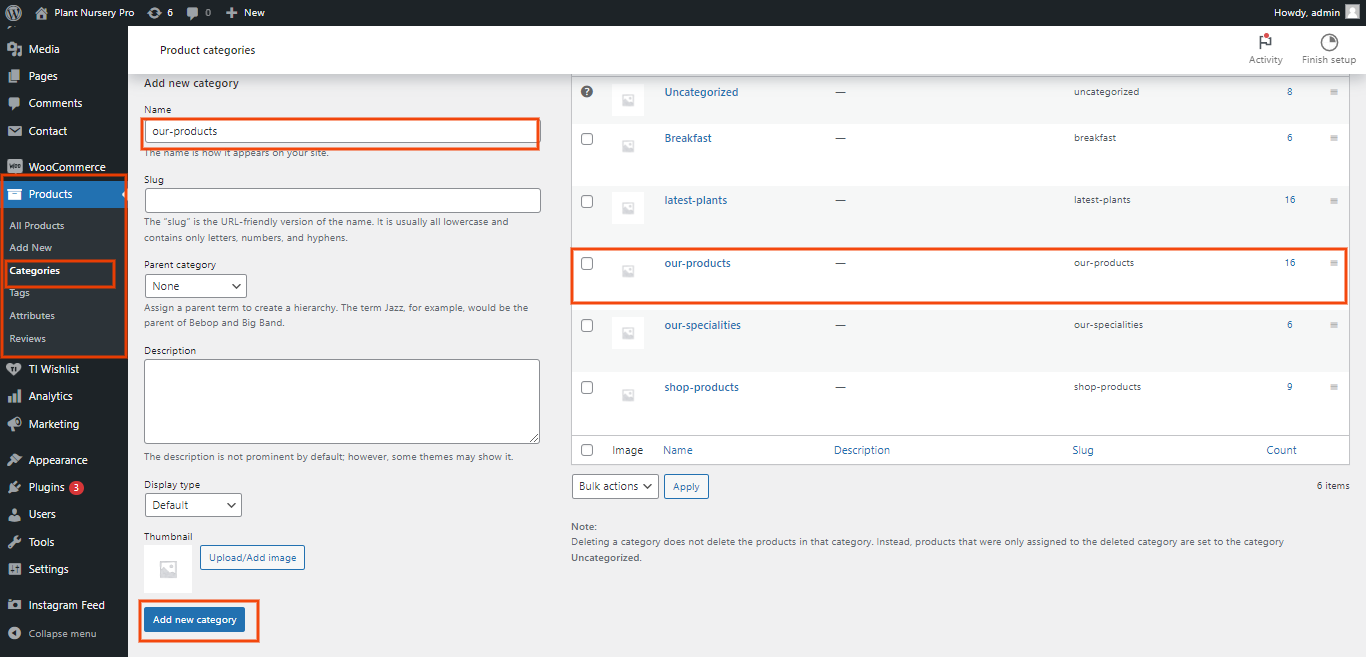Open the Bulk actions dropdown
This screenshot has height=657, width=1366.
coord(615,486)
